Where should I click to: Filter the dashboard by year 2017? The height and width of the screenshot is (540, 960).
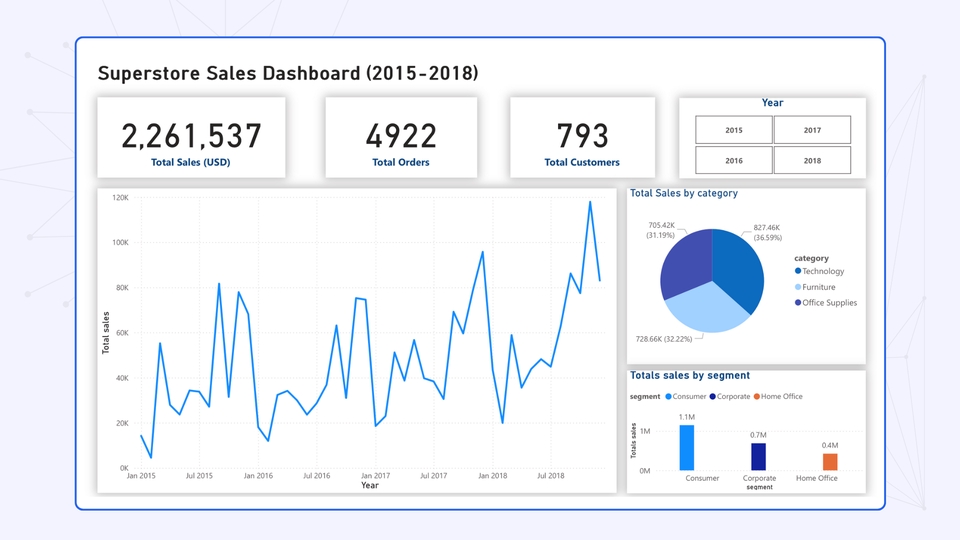tap(812, 130)
